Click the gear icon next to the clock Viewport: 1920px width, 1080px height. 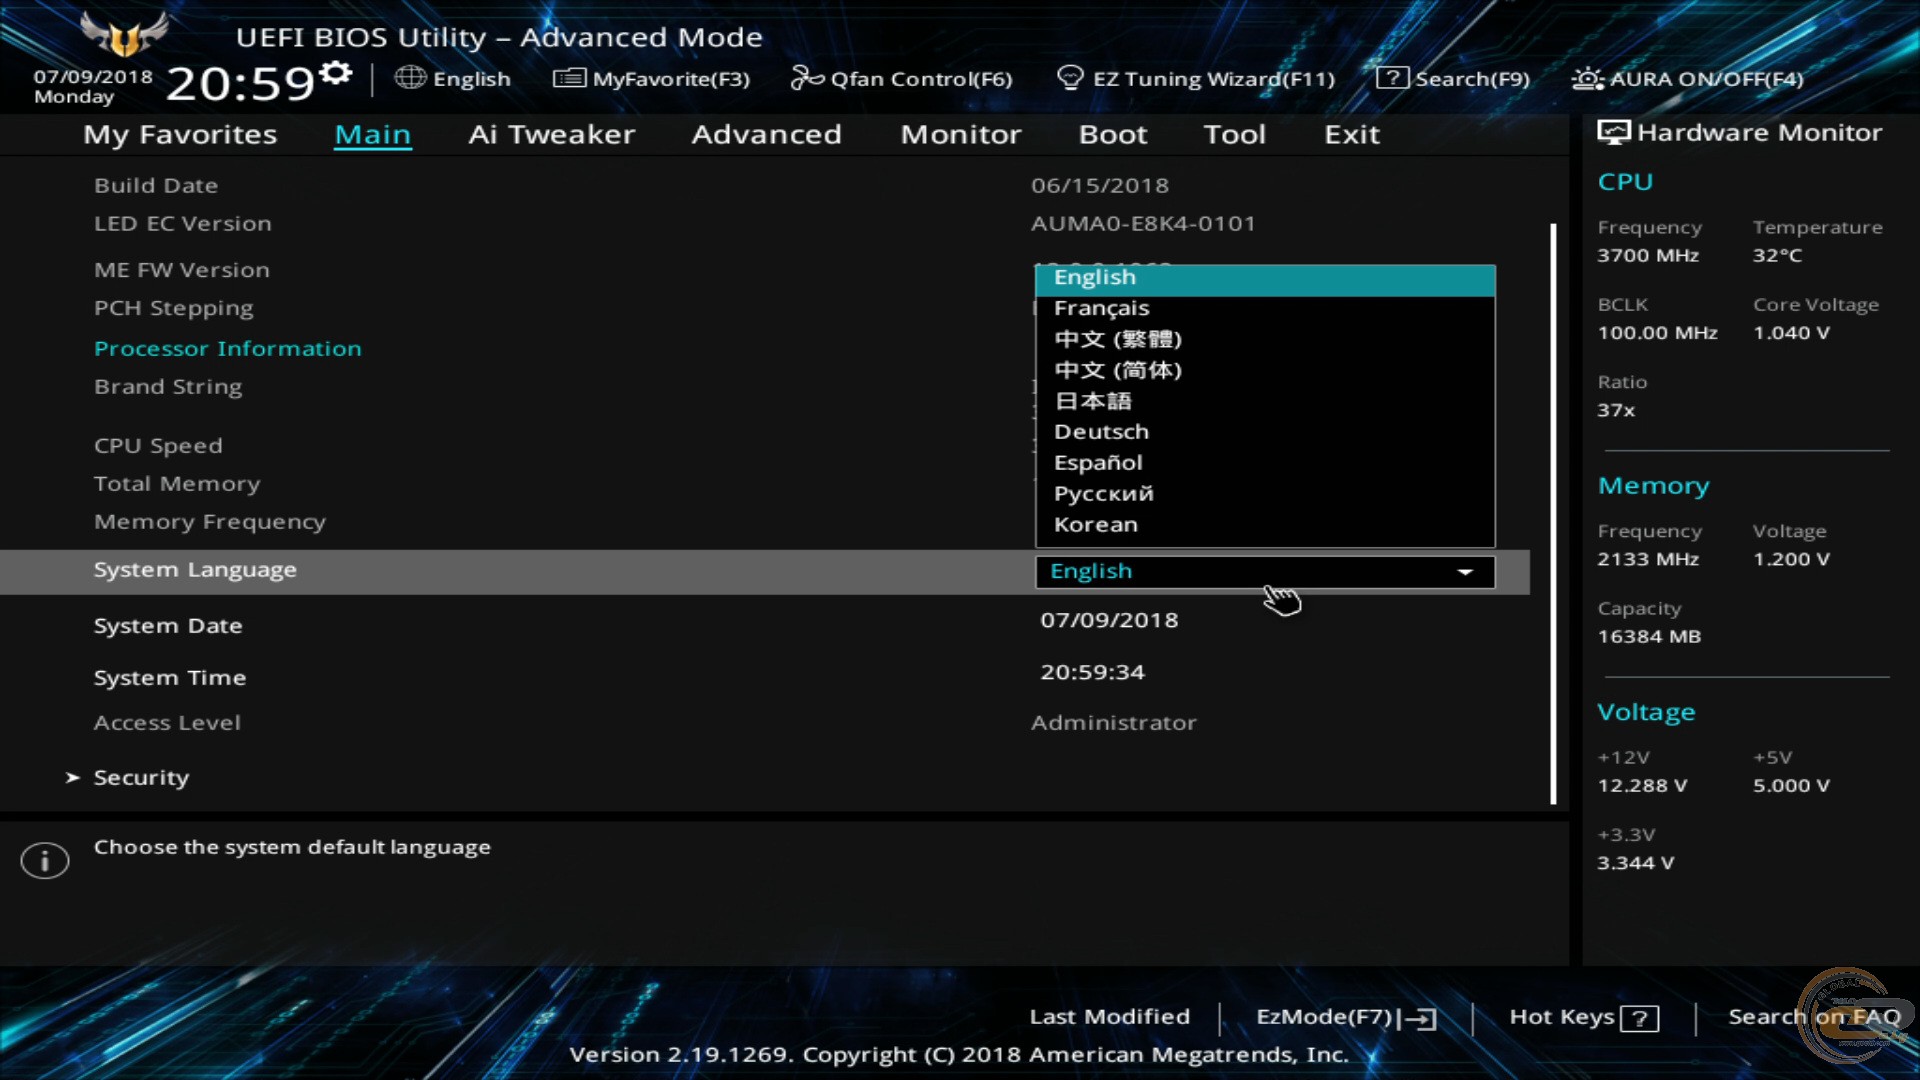click(336, 73)
